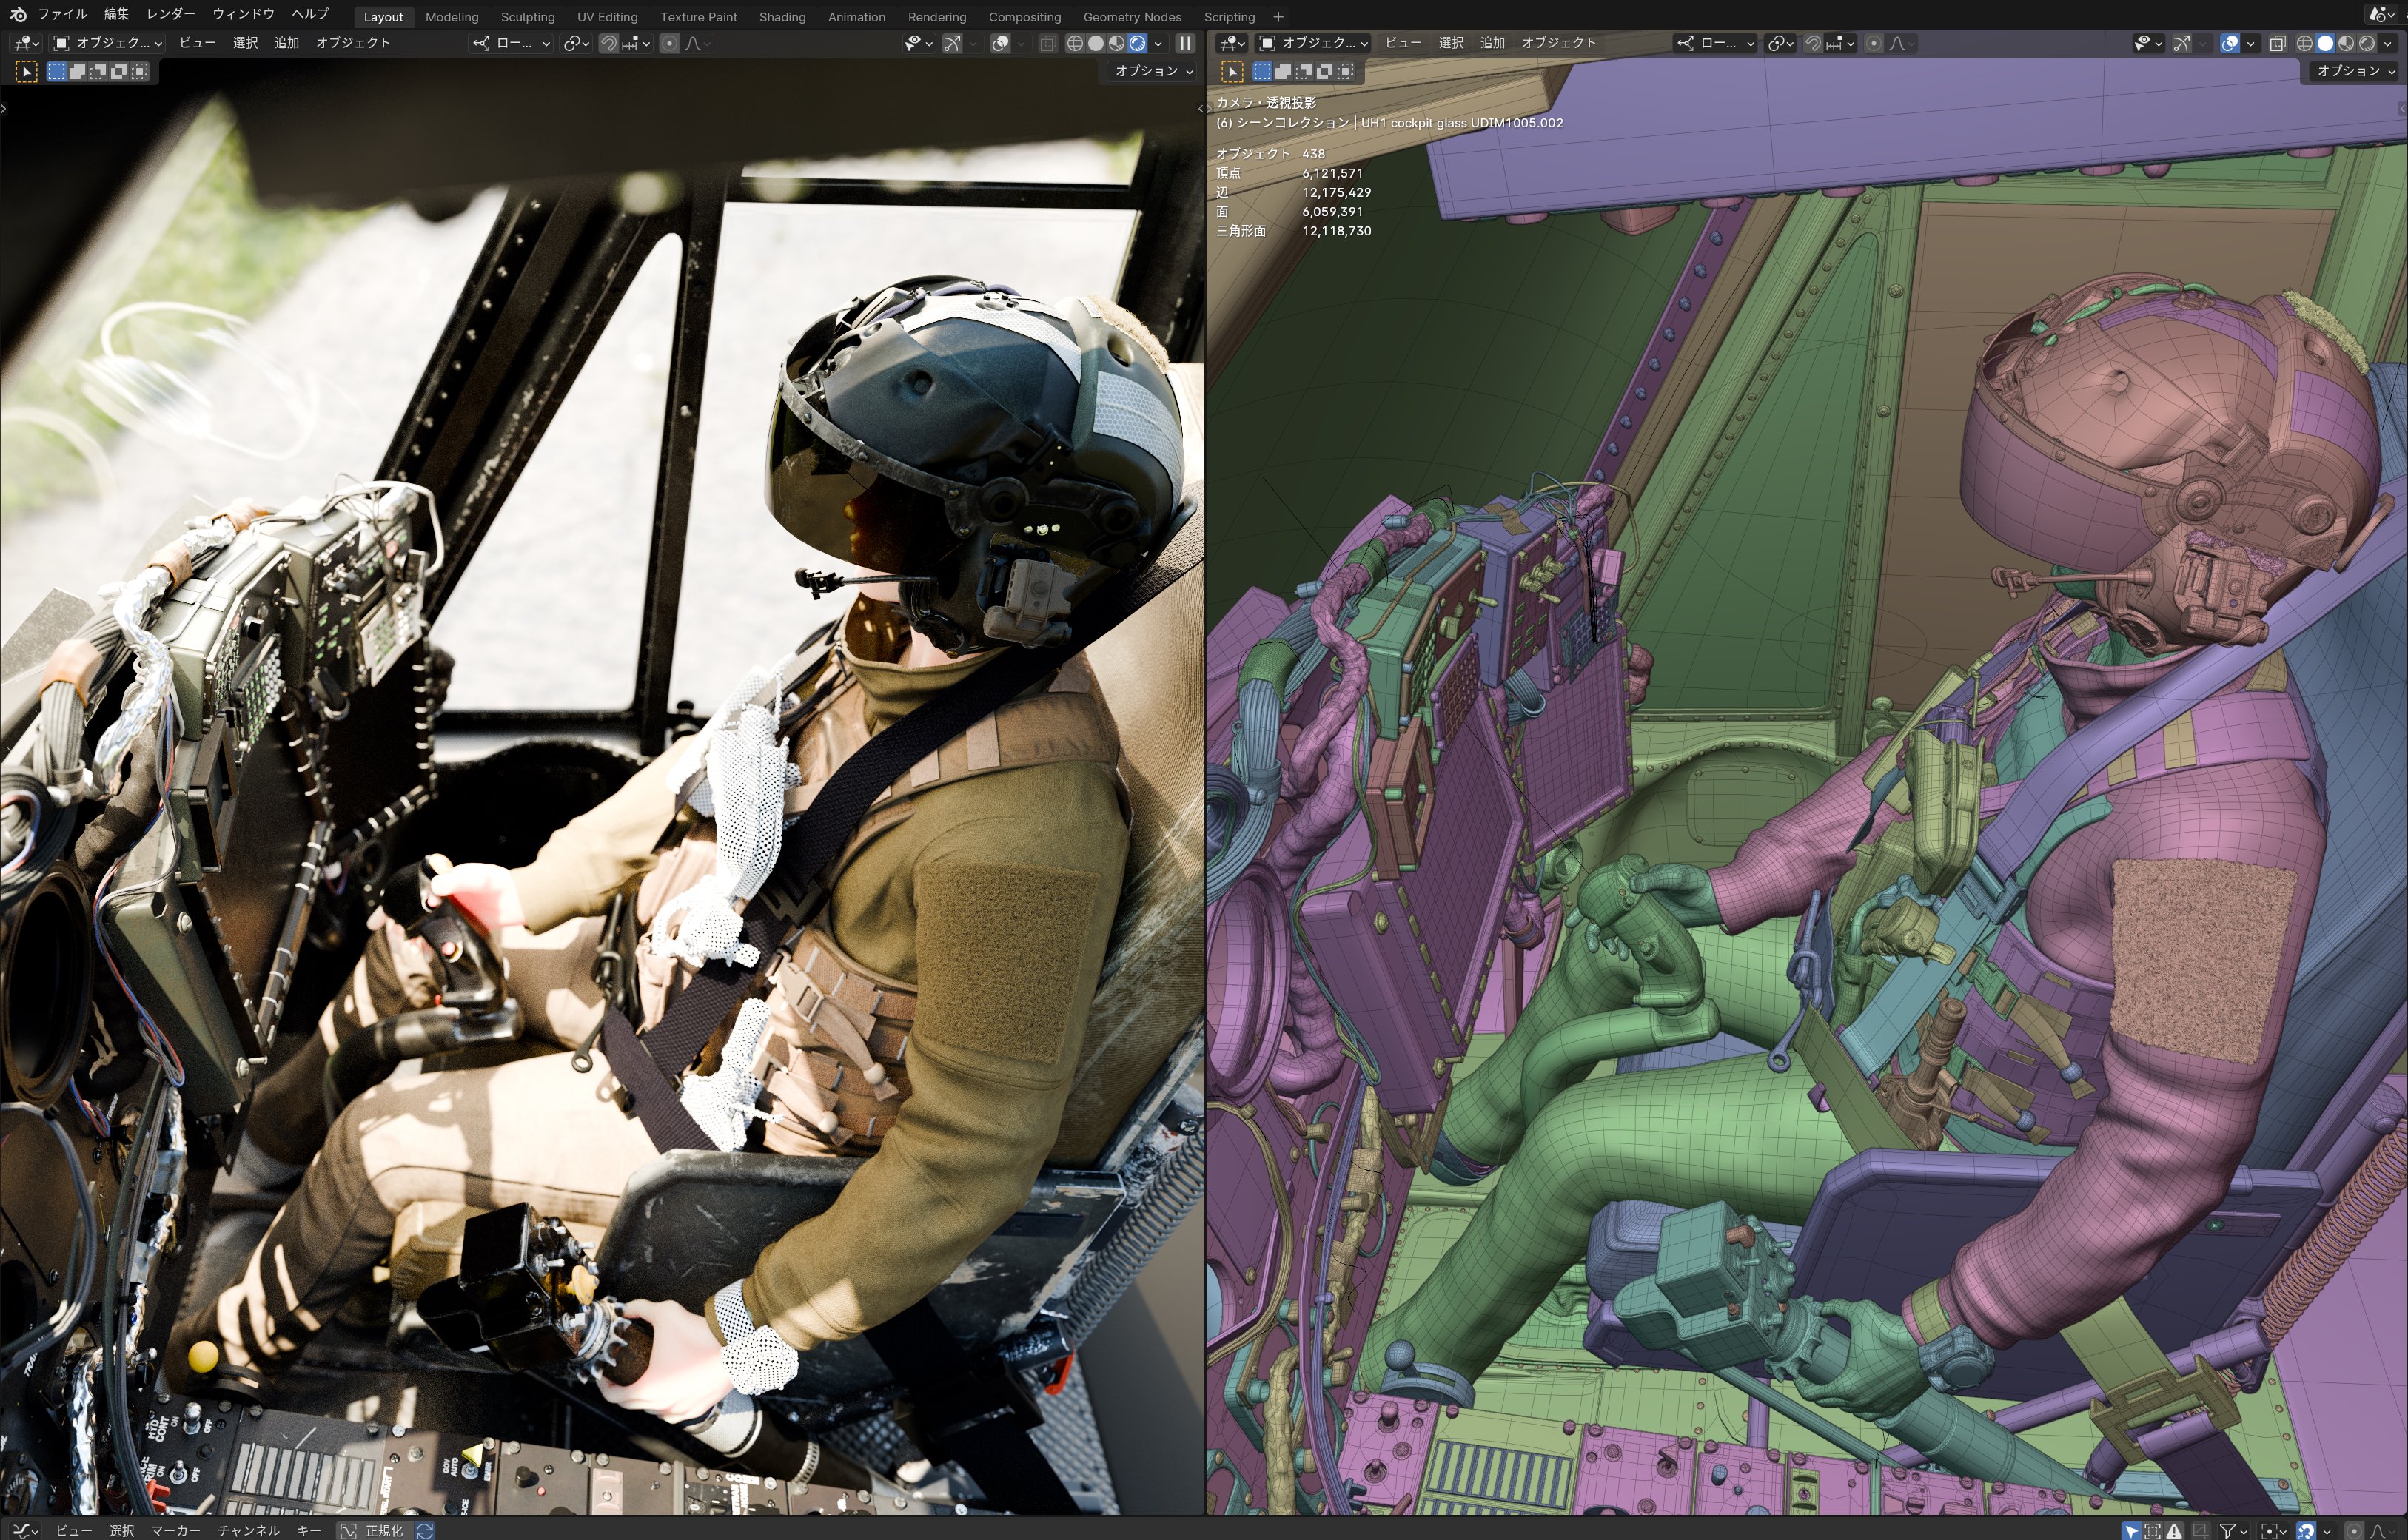Open left viewport editor type menu

[x=26, y=43]
